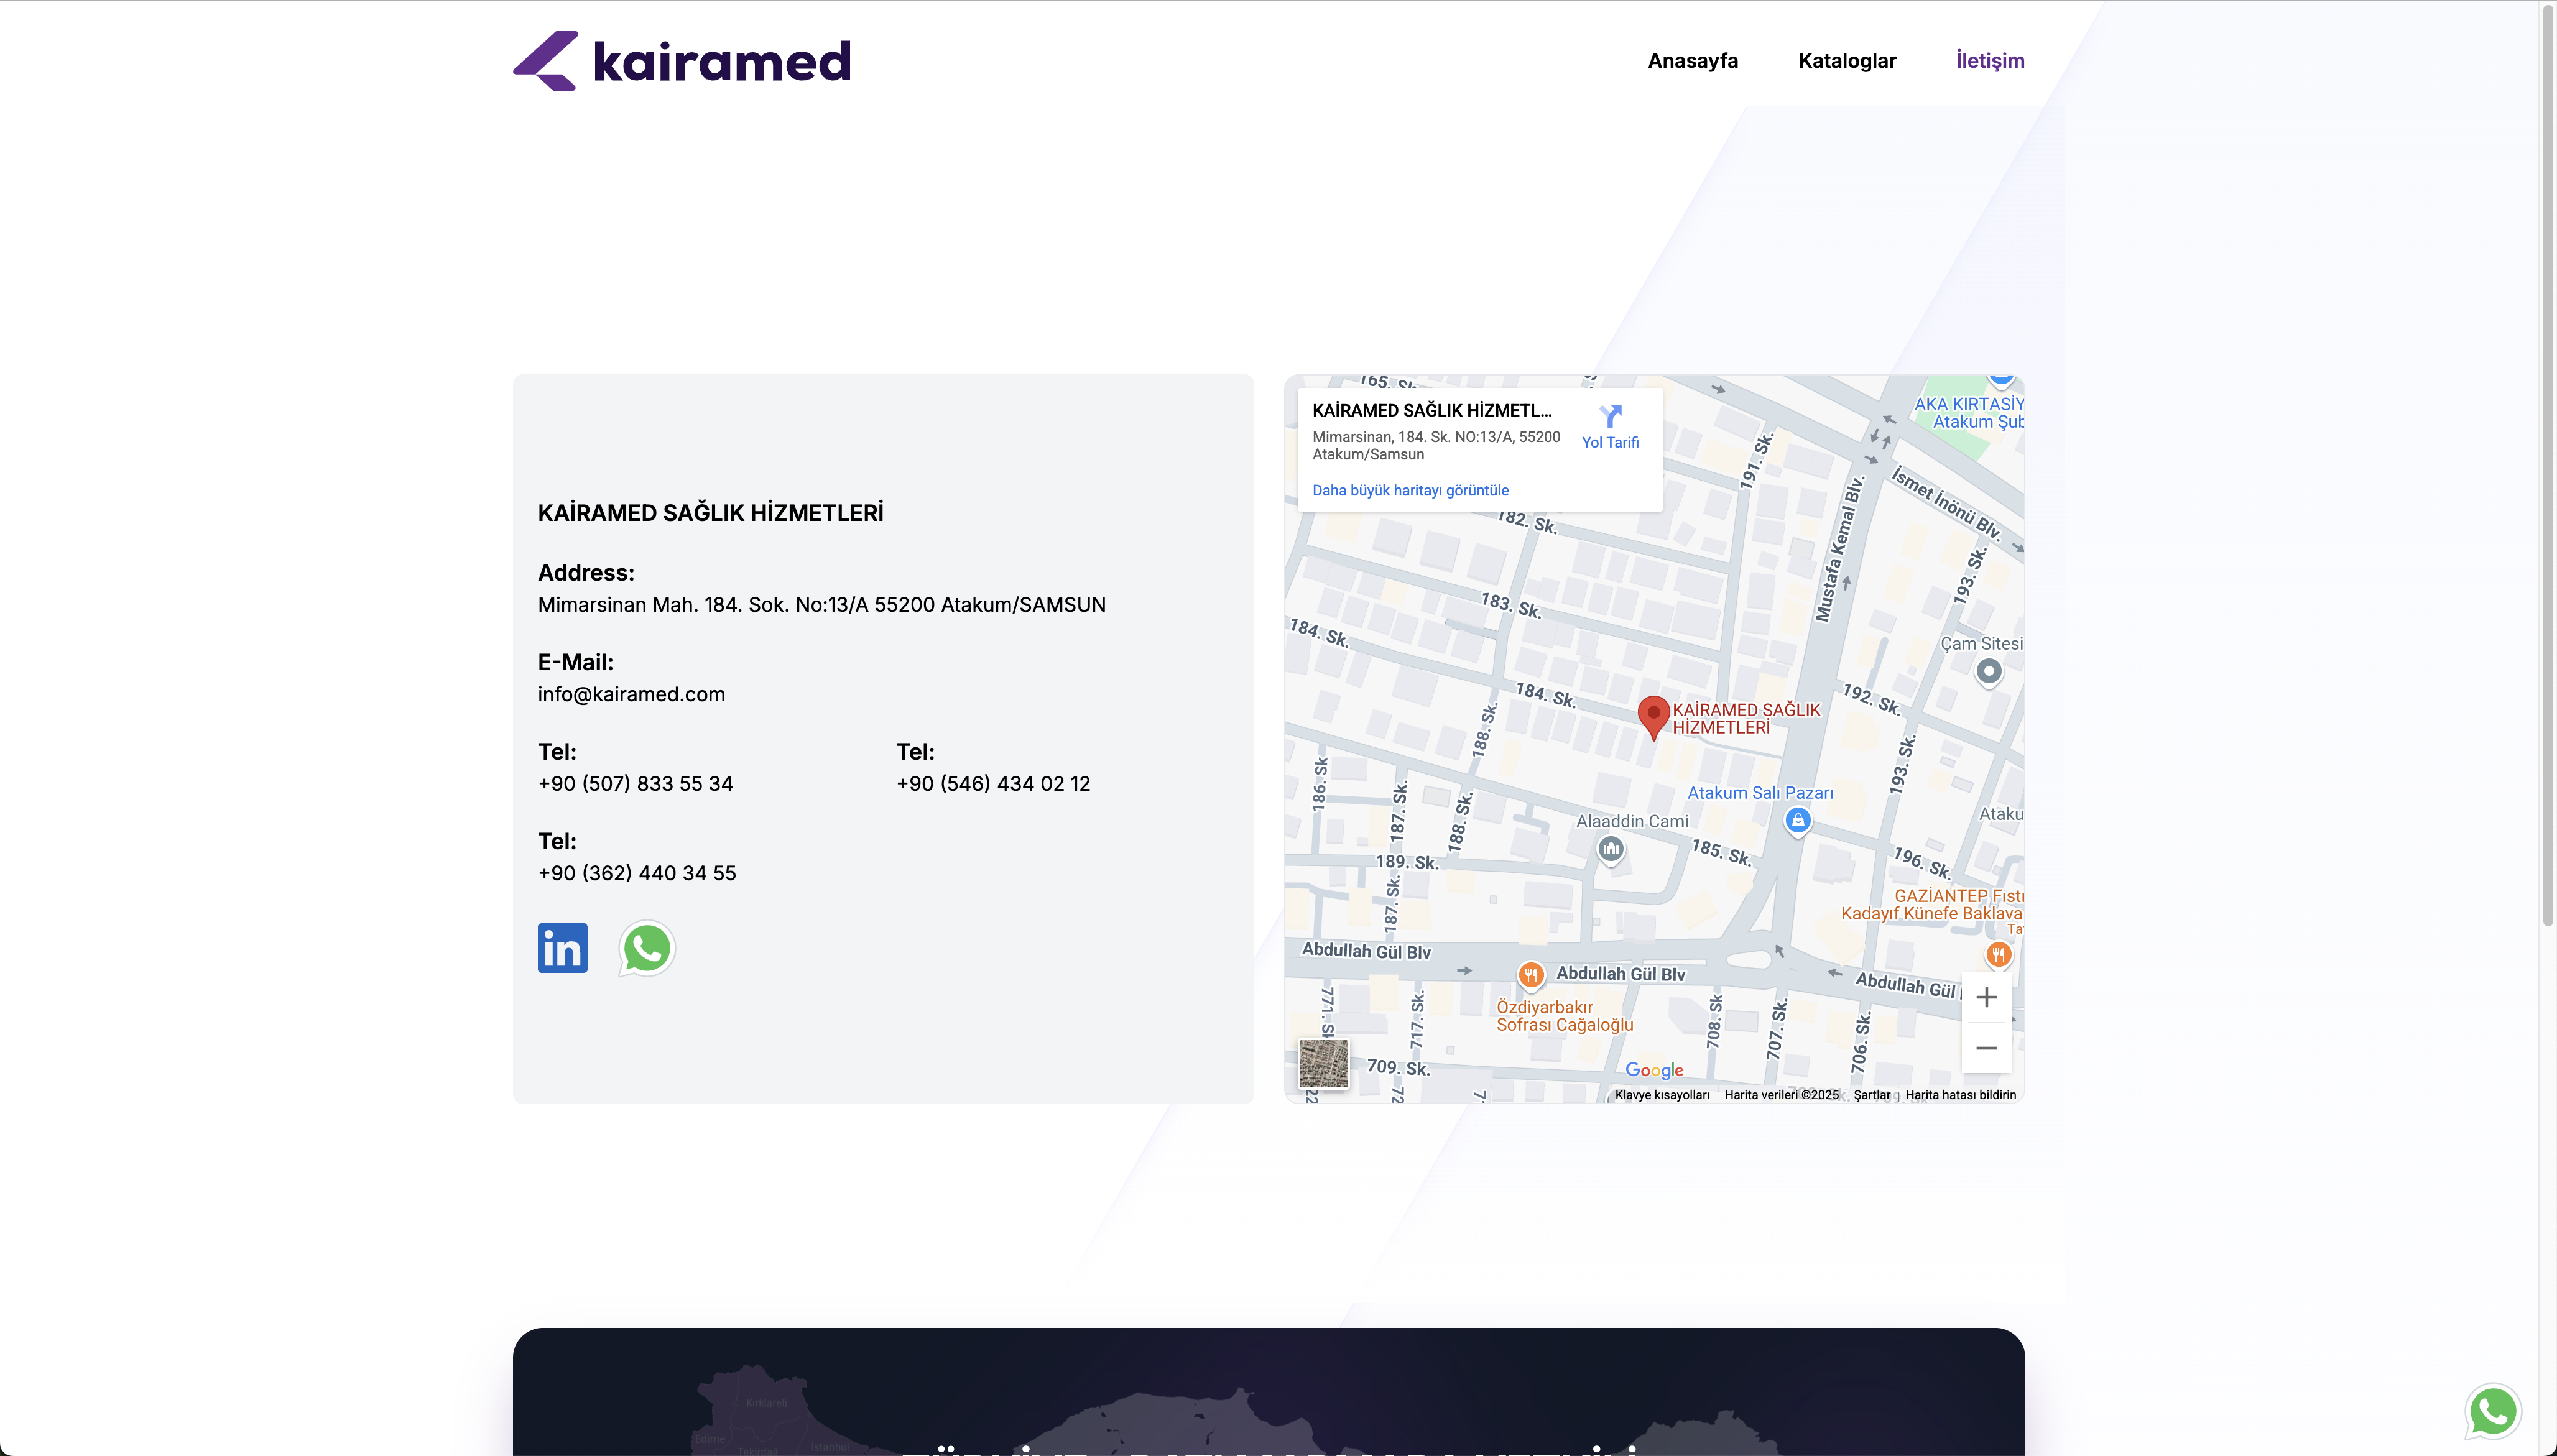The height and width of the screenshot is (1456, 2557).
Task: Select İletişim in the navigation bar
Action: pyautogui.click(x=1989, y=61)
